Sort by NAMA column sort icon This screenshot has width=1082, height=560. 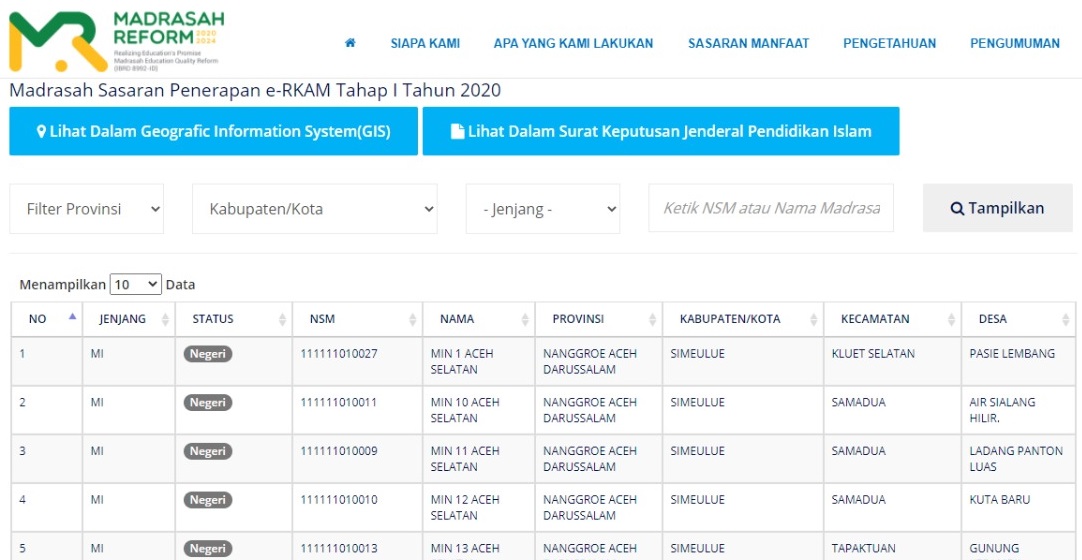(525, 319)
